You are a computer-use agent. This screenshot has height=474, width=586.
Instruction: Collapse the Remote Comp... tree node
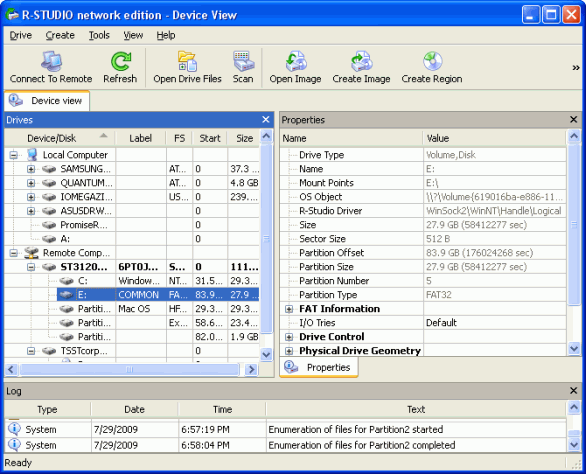coord(13,253)
